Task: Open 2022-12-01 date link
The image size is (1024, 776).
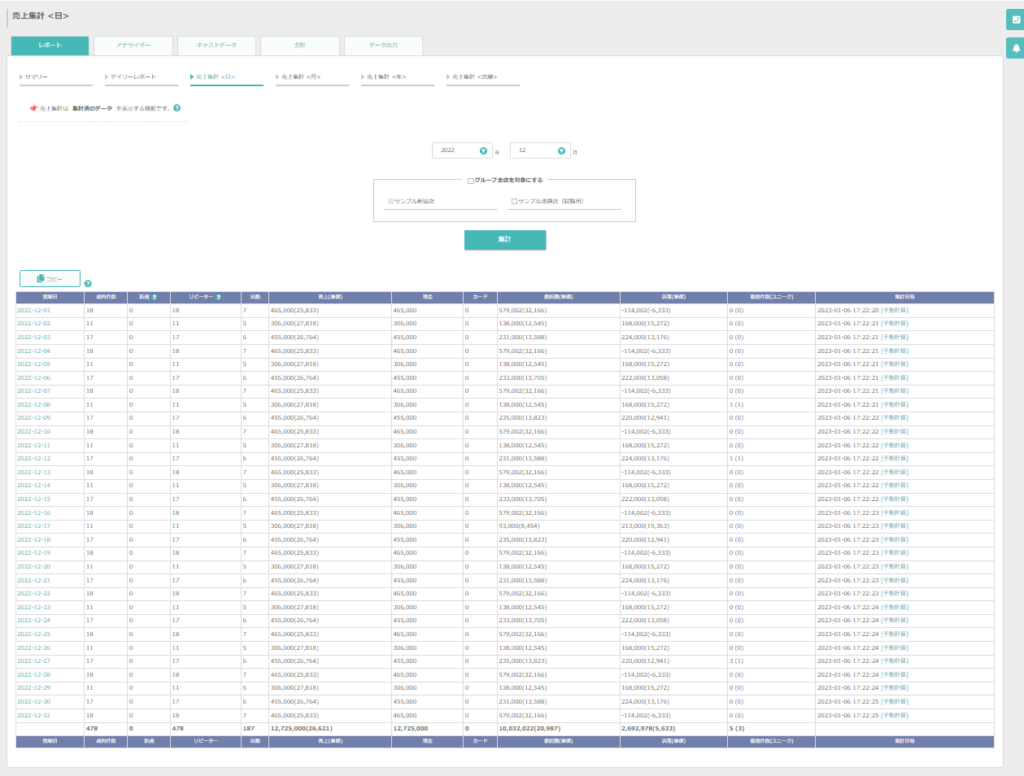Action: click(x=33, y=310)
